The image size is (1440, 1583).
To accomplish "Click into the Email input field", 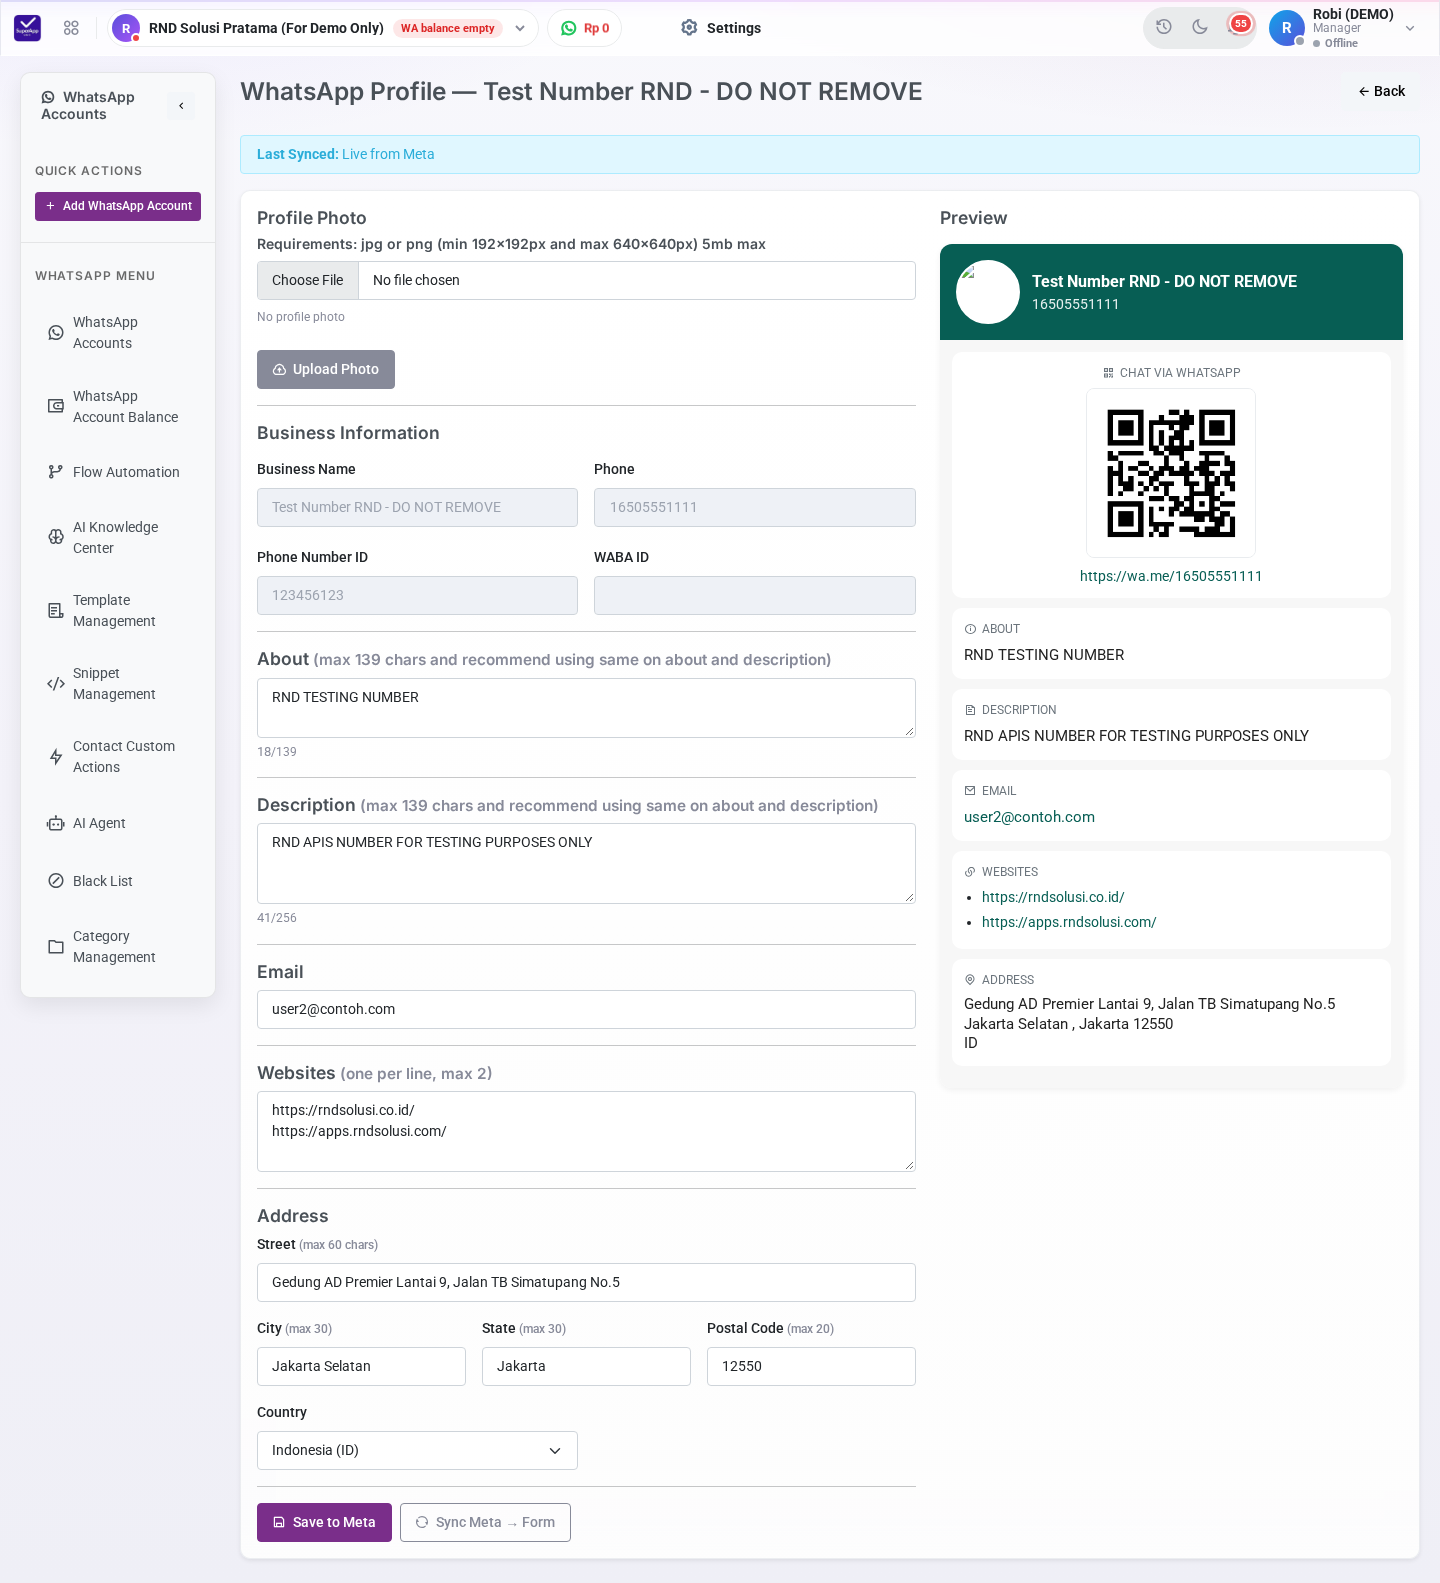I will coord(586,1009).
